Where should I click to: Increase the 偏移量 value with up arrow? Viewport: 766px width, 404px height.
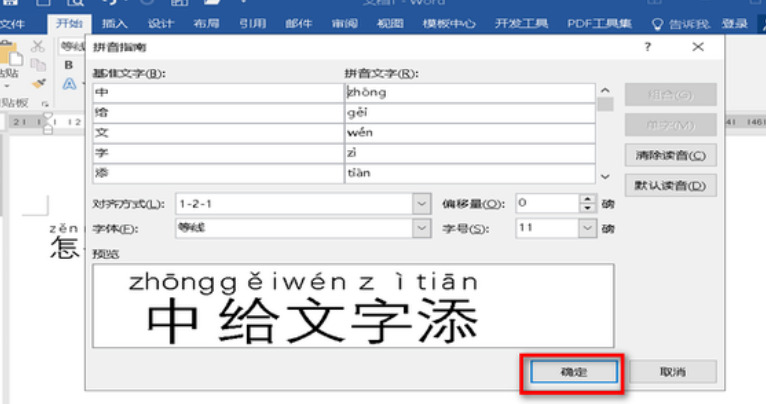588,199
